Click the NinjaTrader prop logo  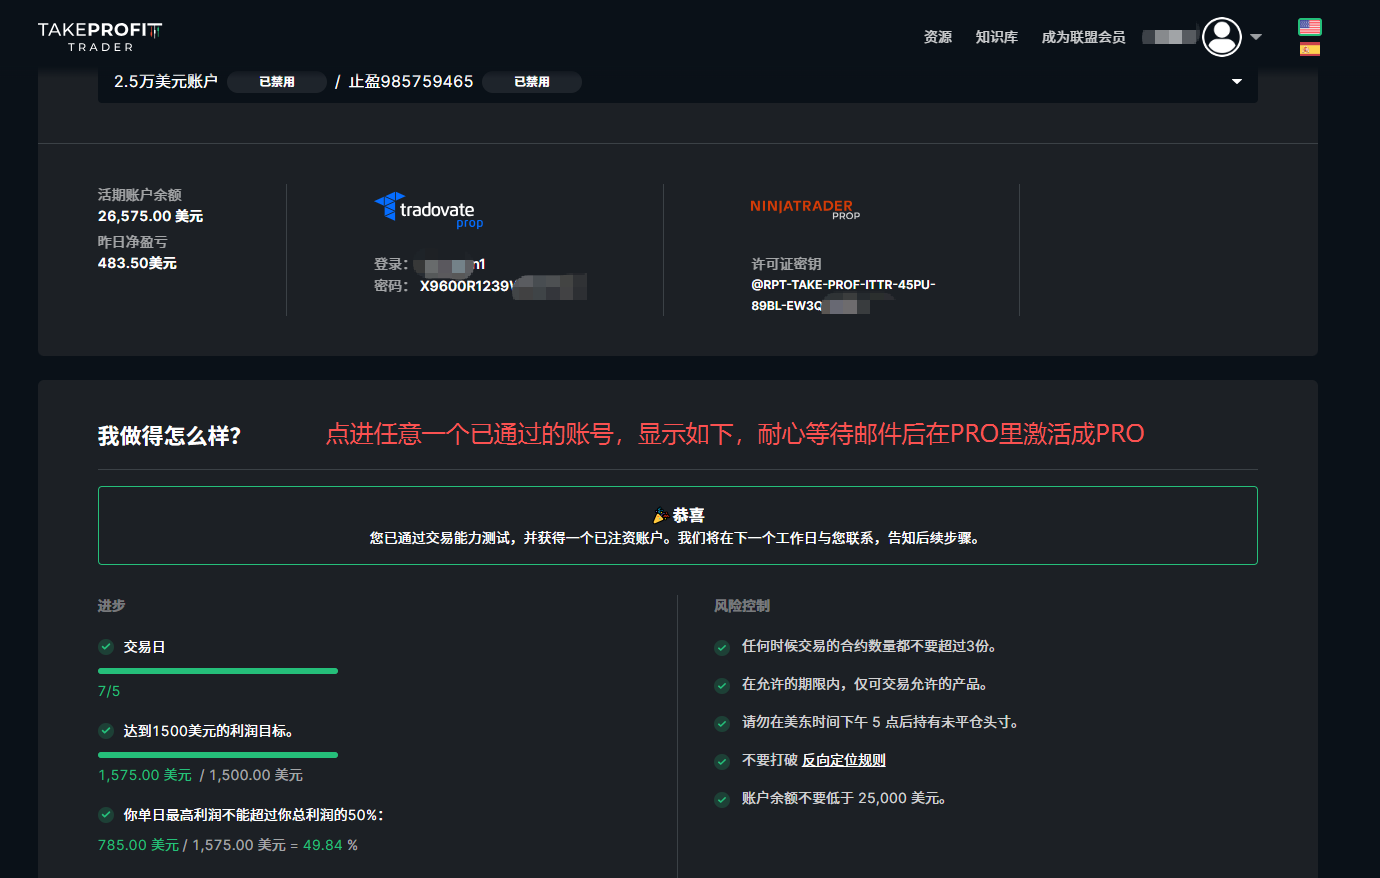805,208
